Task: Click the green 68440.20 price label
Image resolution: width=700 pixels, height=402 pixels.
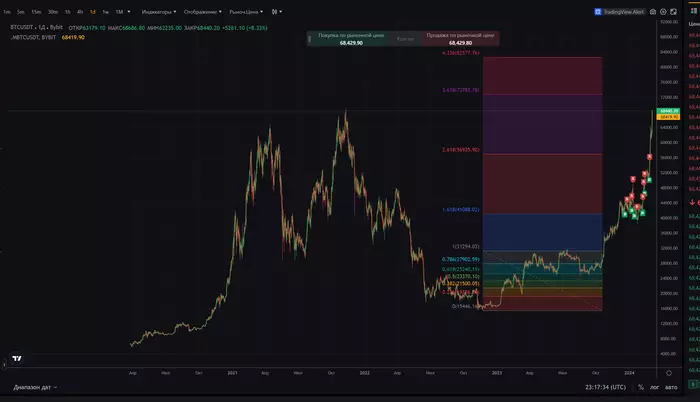Action: 669,111
